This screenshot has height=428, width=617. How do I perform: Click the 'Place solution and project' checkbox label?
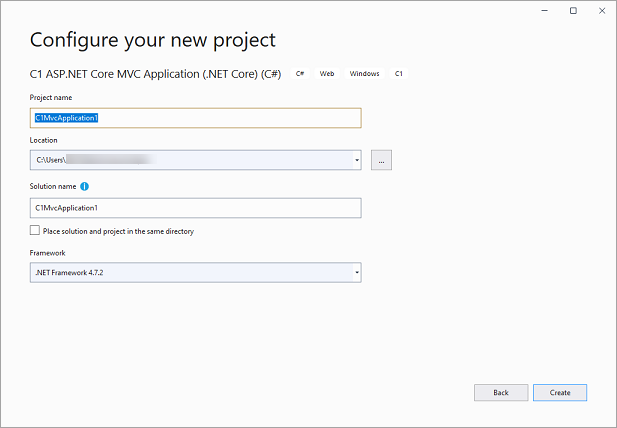point(118,231)
